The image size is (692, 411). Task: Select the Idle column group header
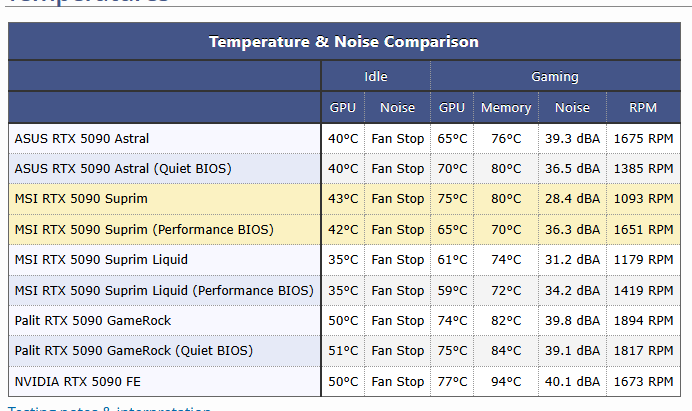point(376,76)
